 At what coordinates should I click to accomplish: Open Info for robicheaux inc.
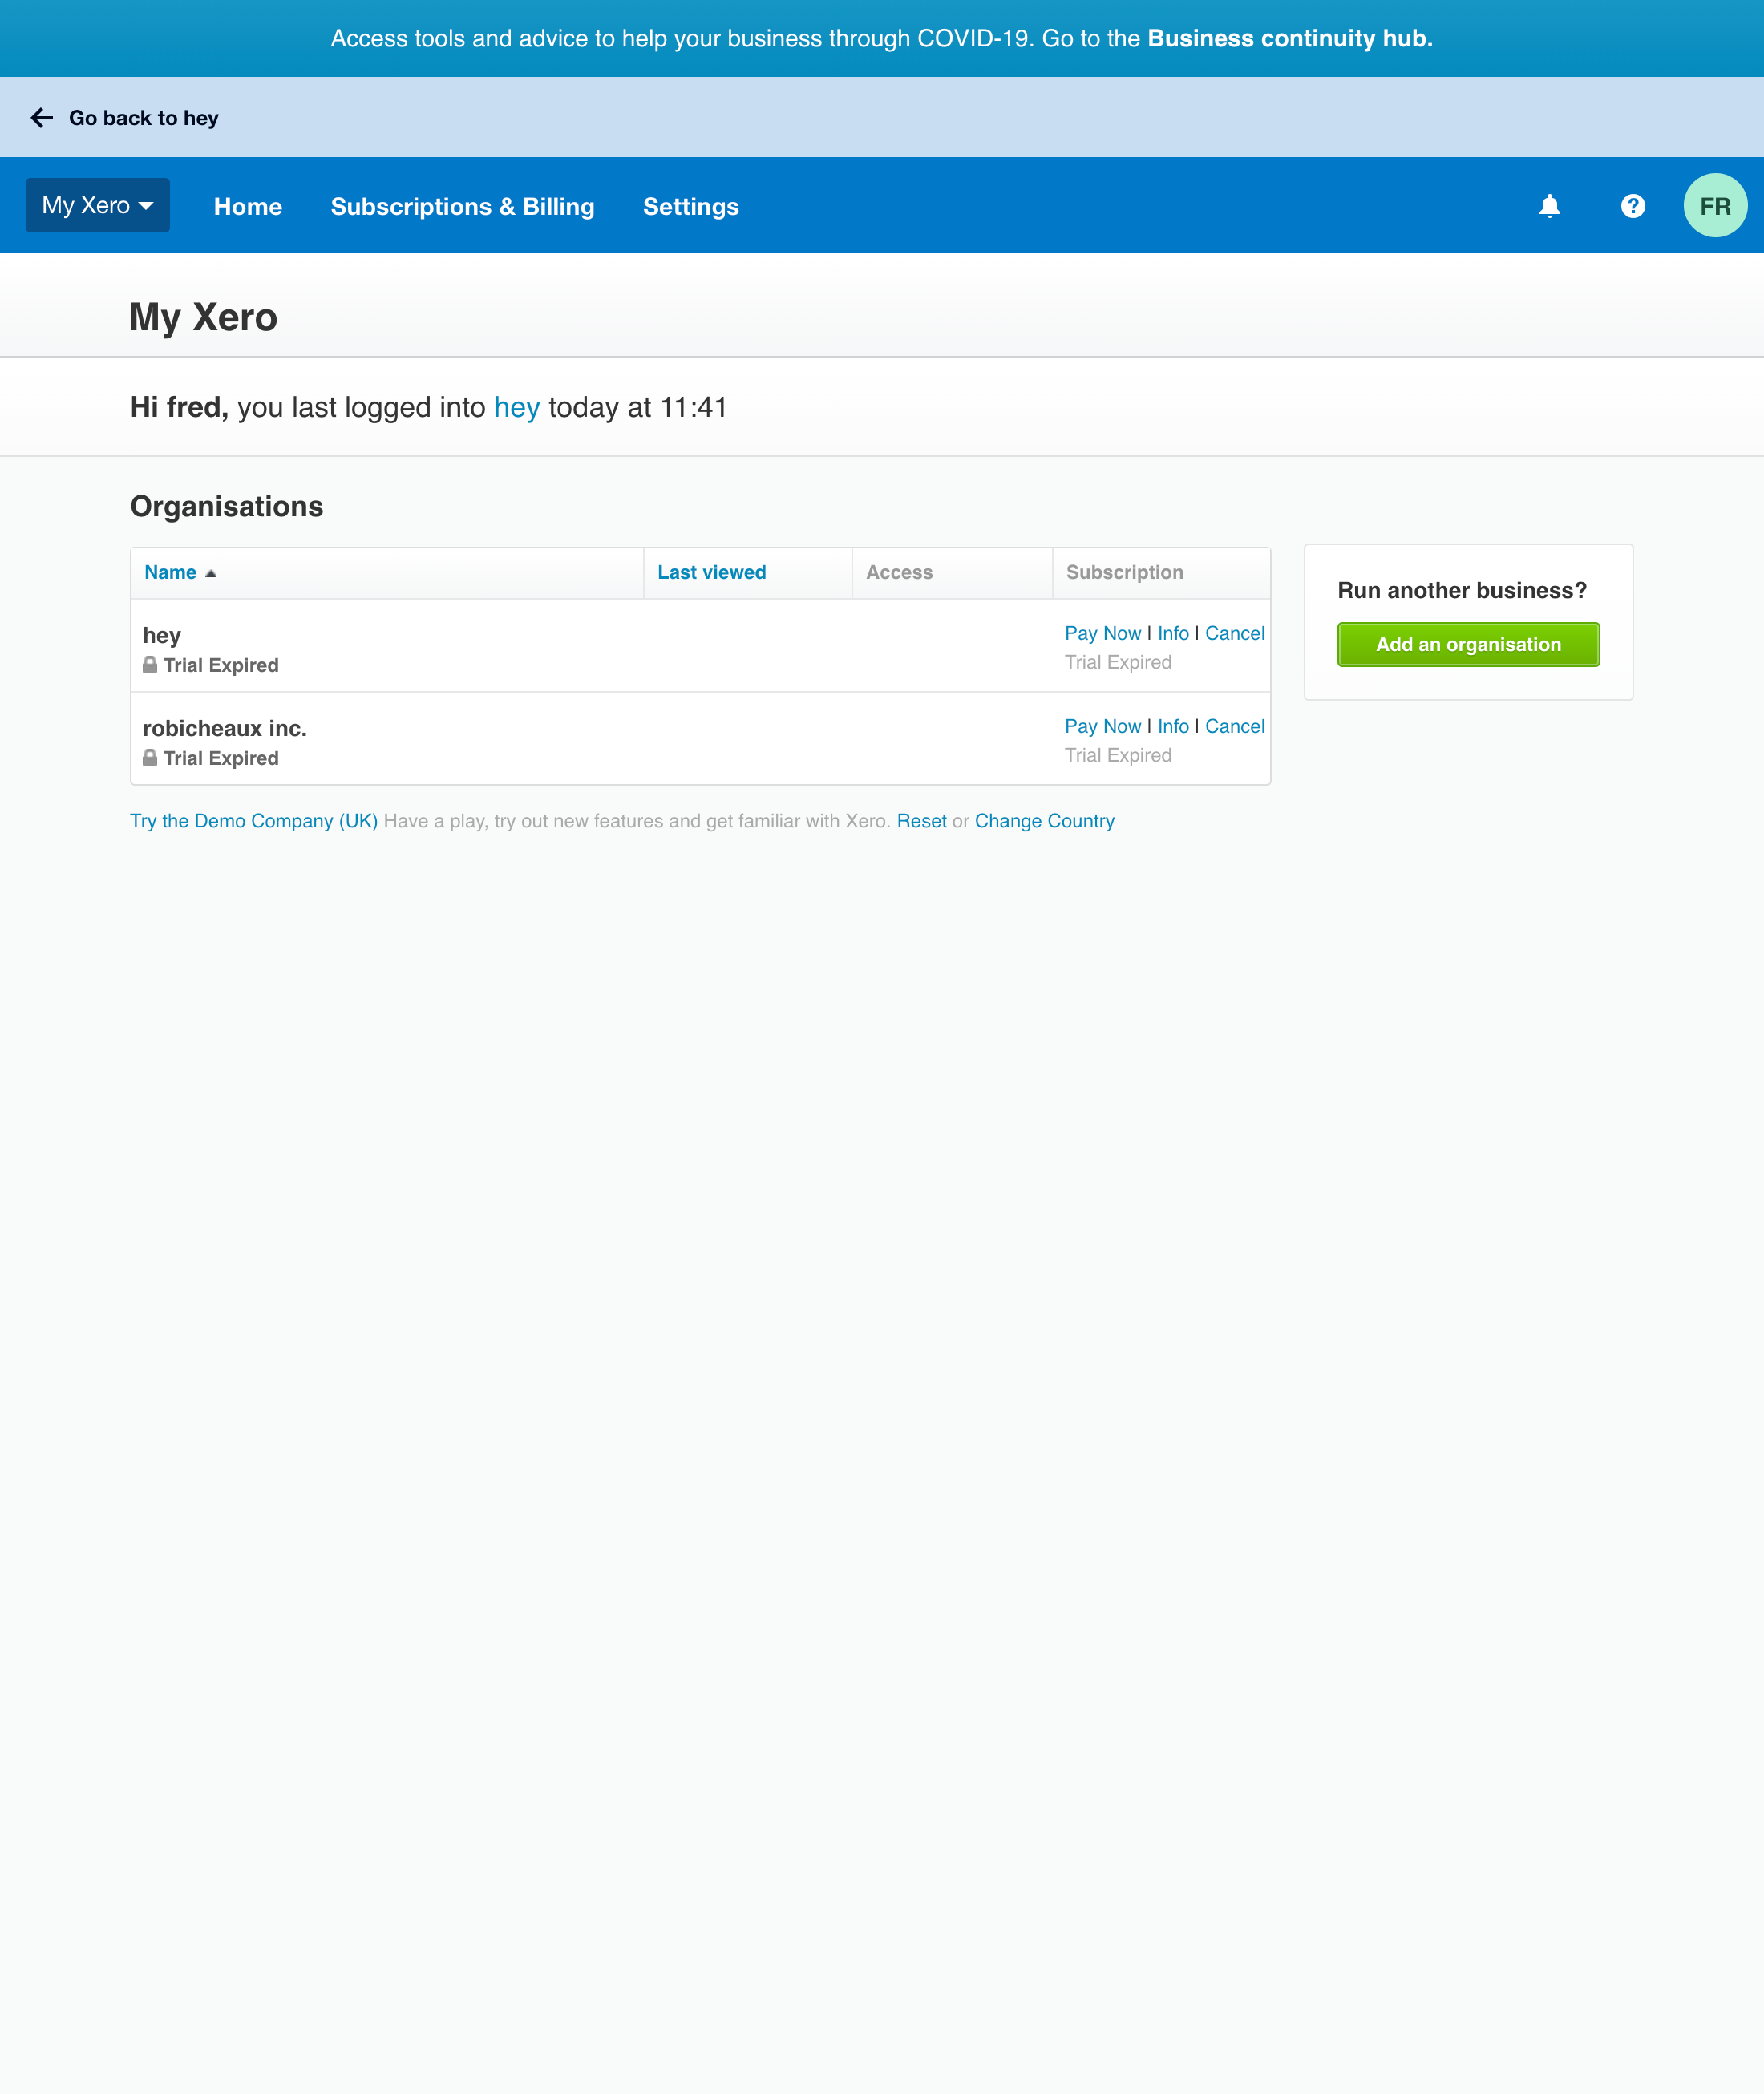pyautogui.click(x=1173, y=726)
